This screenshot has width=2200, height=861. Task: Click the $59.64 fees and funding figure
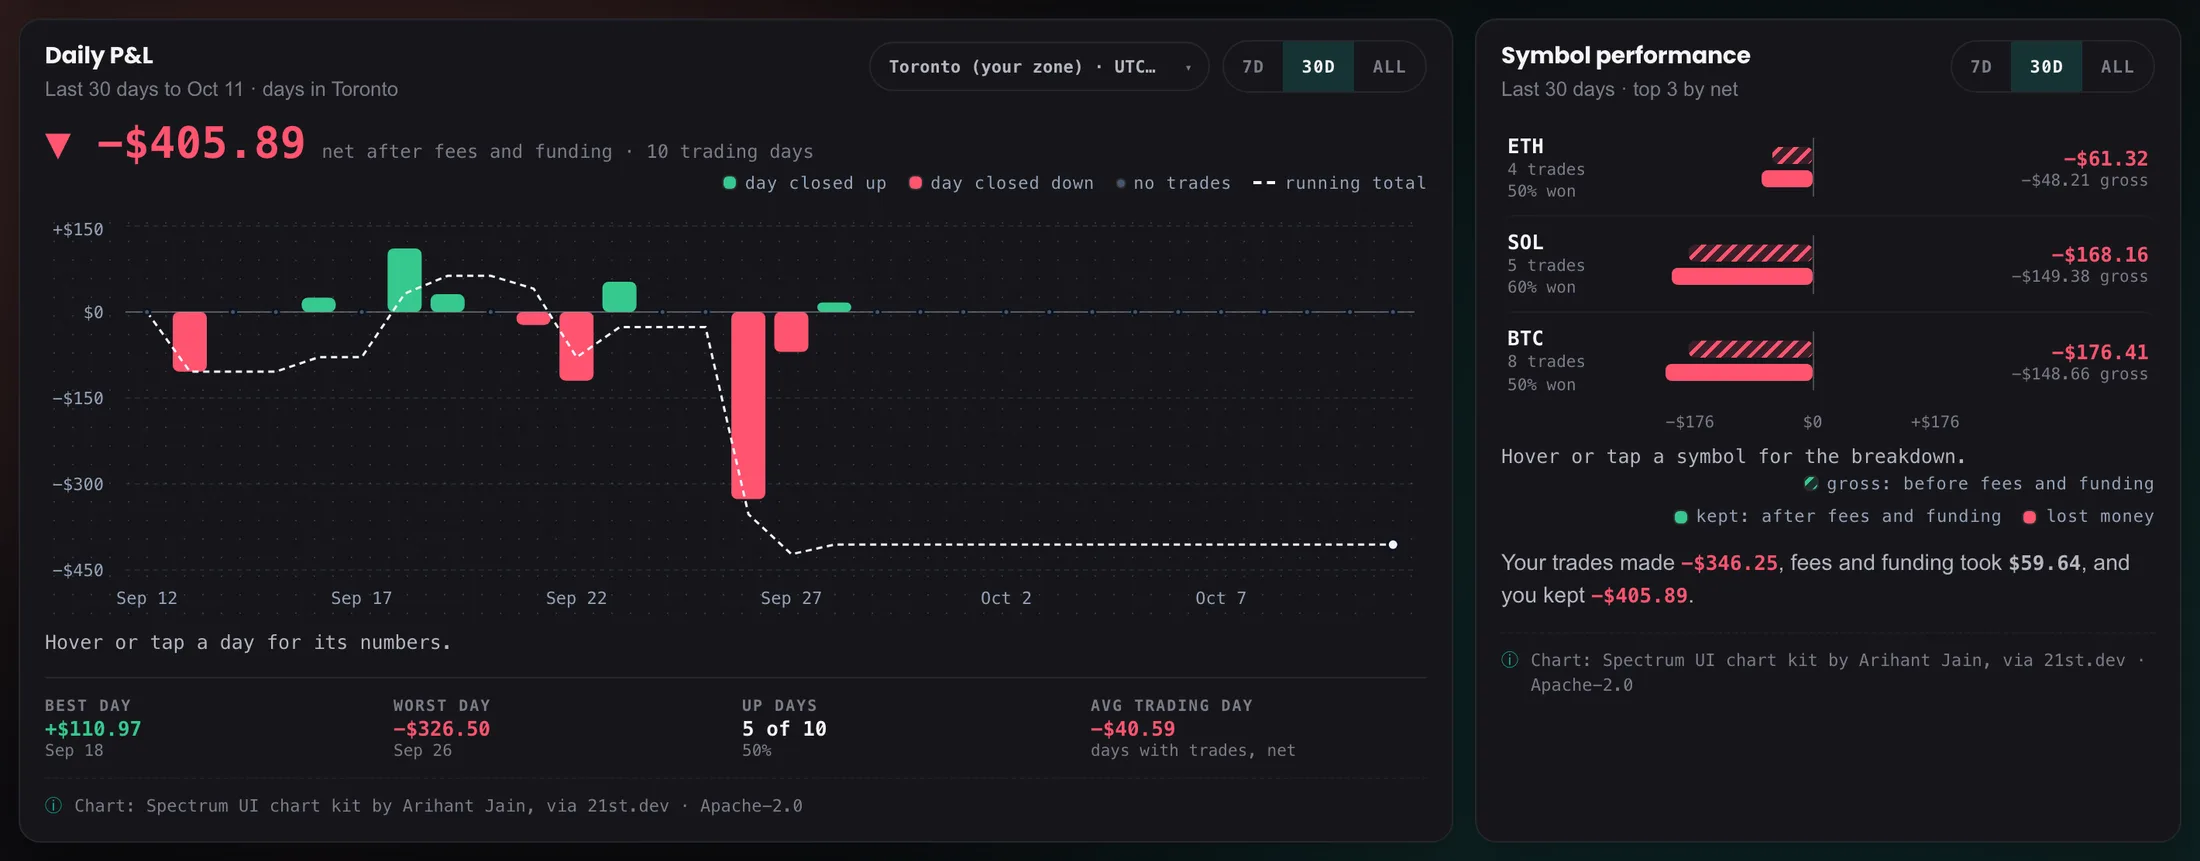2045,563
